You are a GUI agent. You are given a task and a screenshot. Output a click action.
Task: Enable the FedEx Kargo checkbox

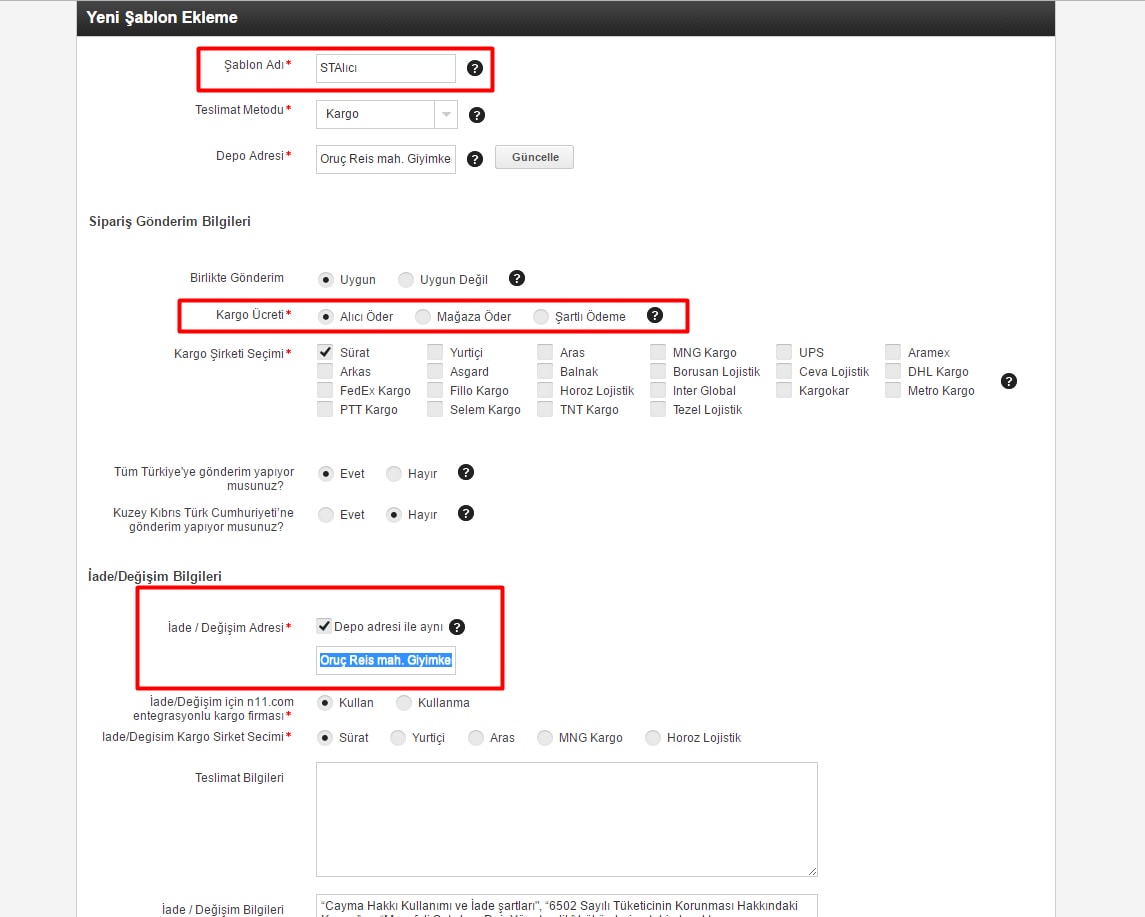[x=325, y=390]
